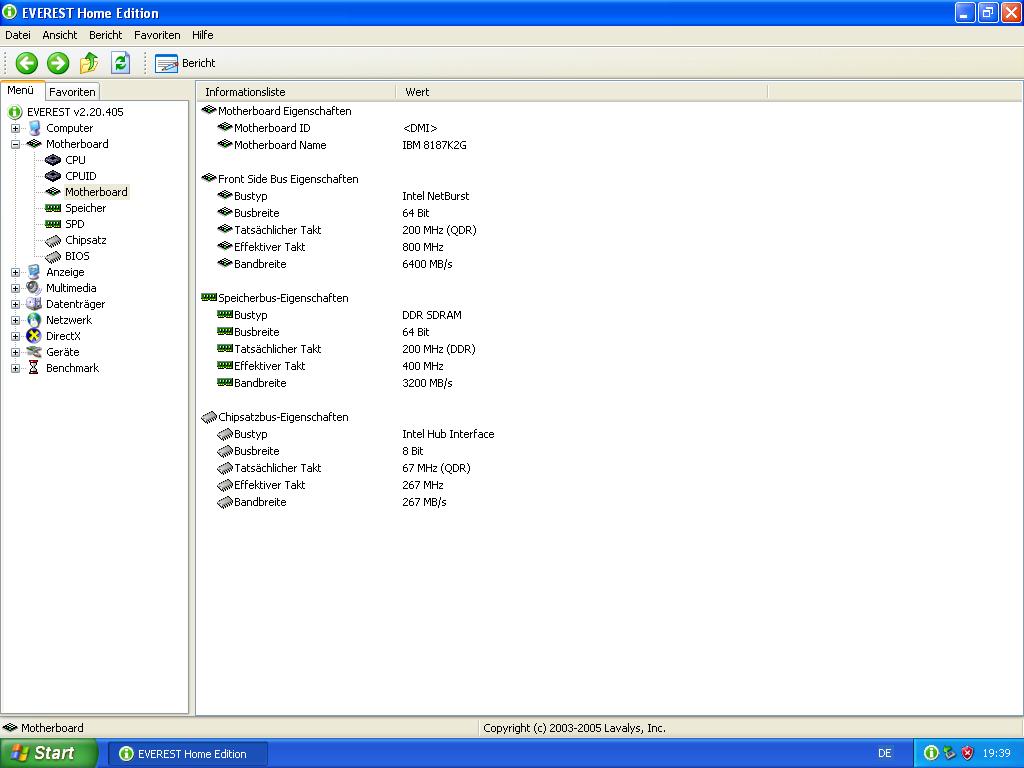The height and width of the screenshot is (768, 1024).
Task: Go back with the green left arrow
Action: coord(27,63)
